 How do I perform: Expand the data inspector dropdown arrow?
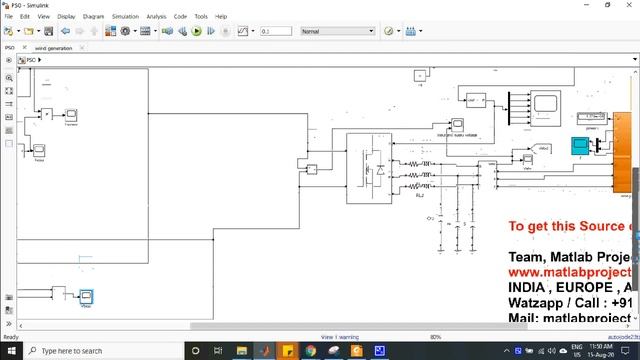click(253, 31)
